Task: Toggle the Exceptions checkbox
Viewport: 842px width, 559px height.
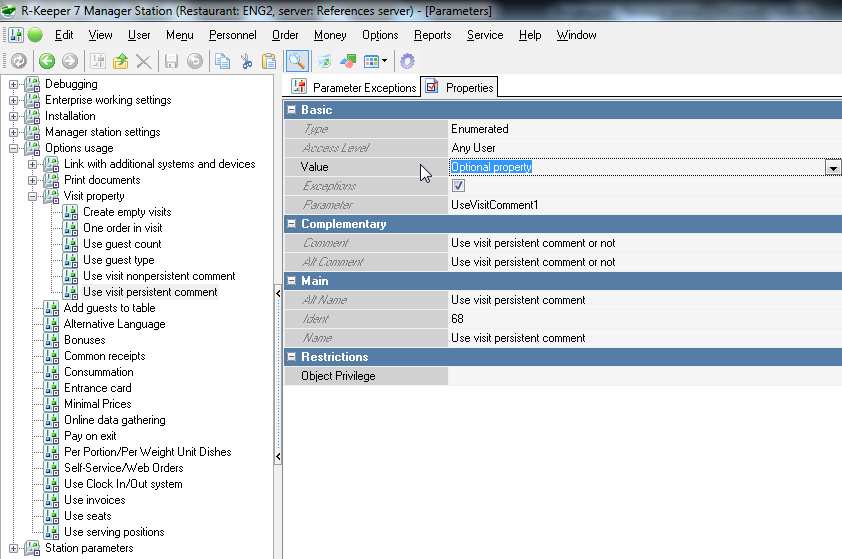Action: [458, 186]
